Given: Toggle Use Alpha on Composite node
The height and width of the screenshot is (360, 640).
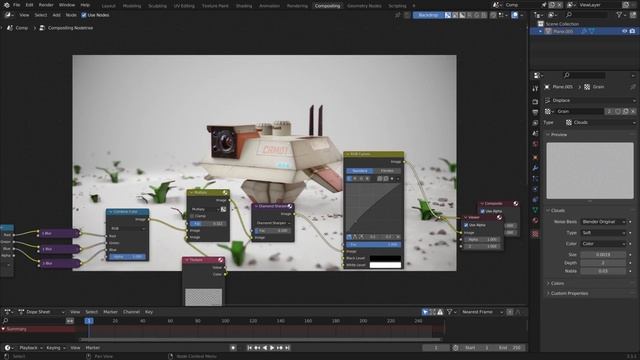Looking at the screenshot, I should [482, 211].
